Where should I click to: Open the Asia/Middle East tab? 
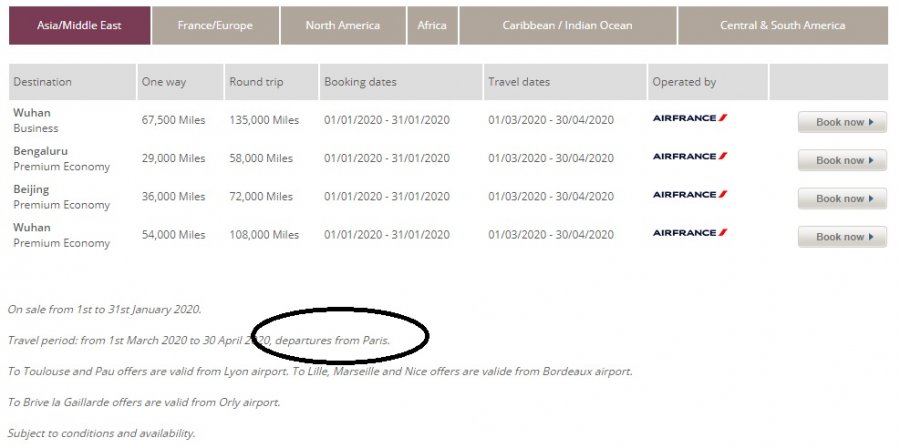point(80,25)
